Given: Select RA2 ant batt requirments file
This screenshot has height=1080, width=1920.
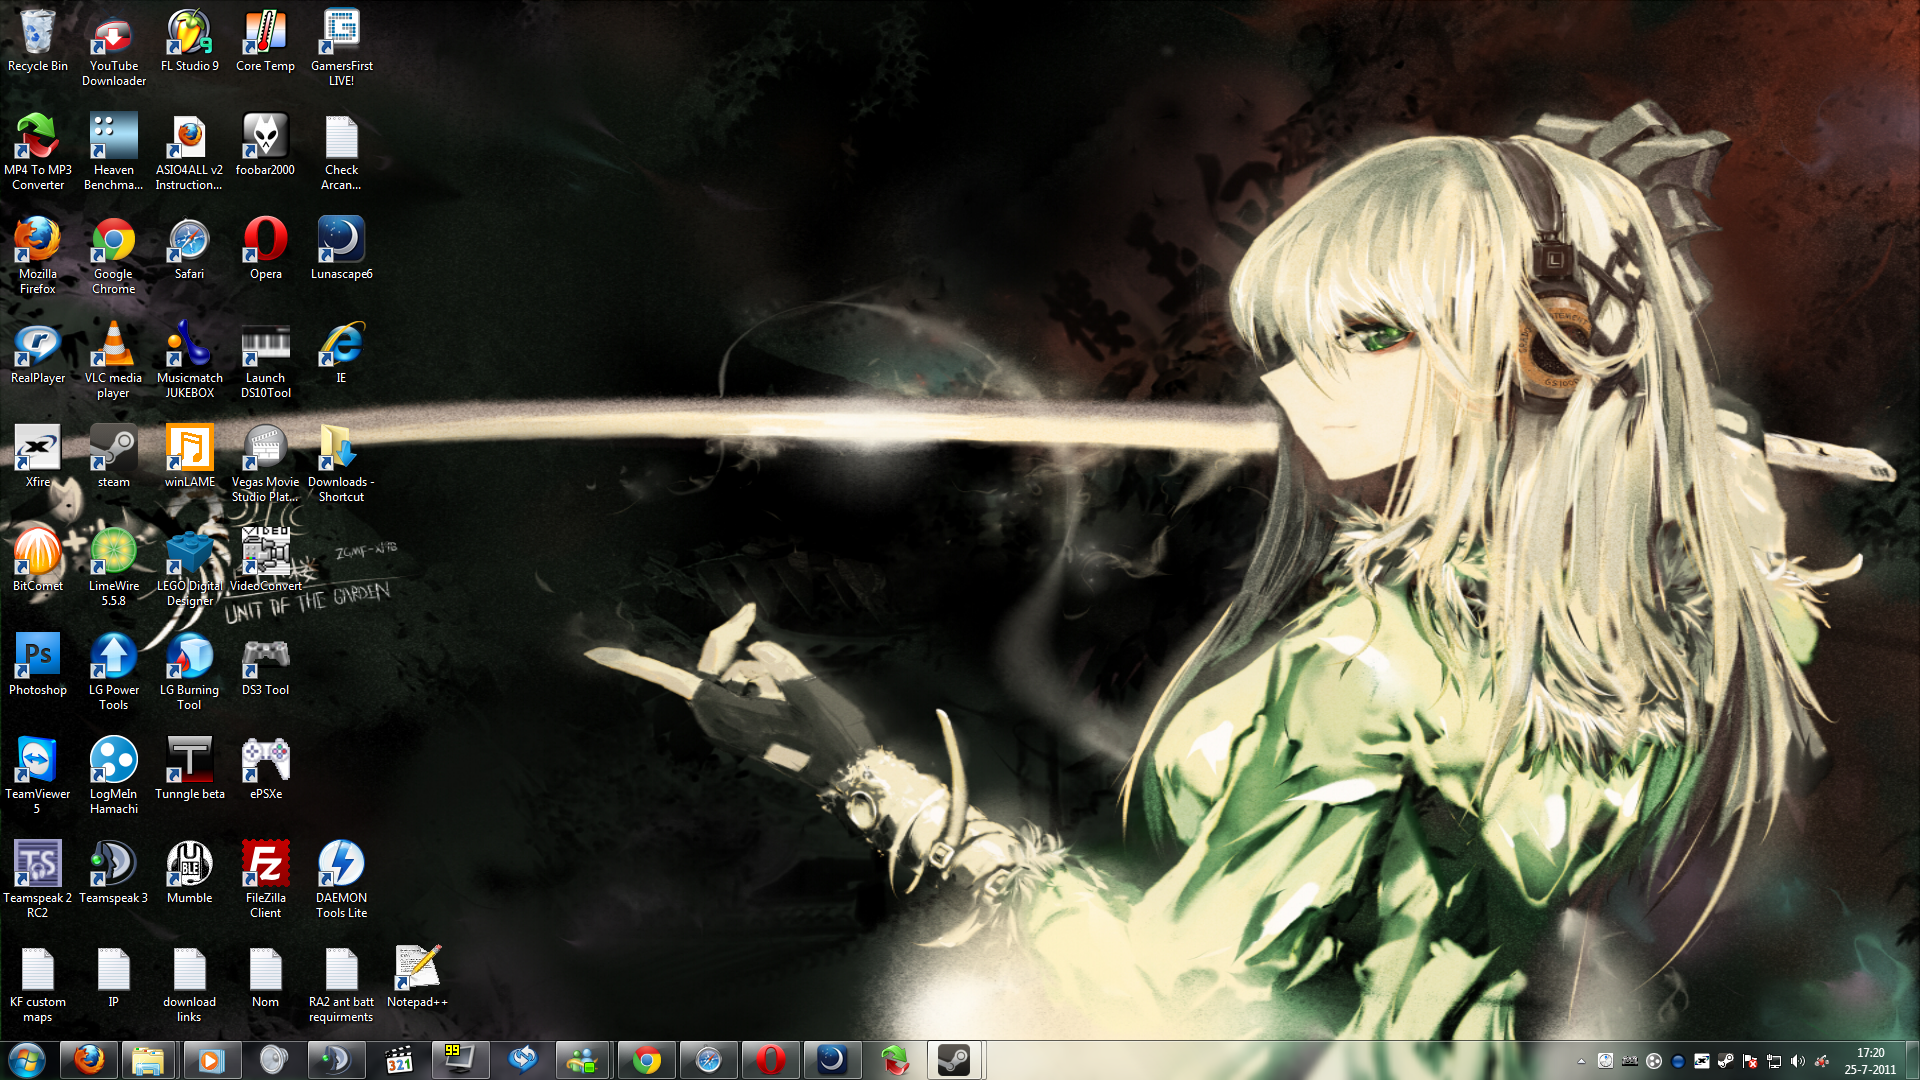Looking at the screenshot, I should point(342,985).
